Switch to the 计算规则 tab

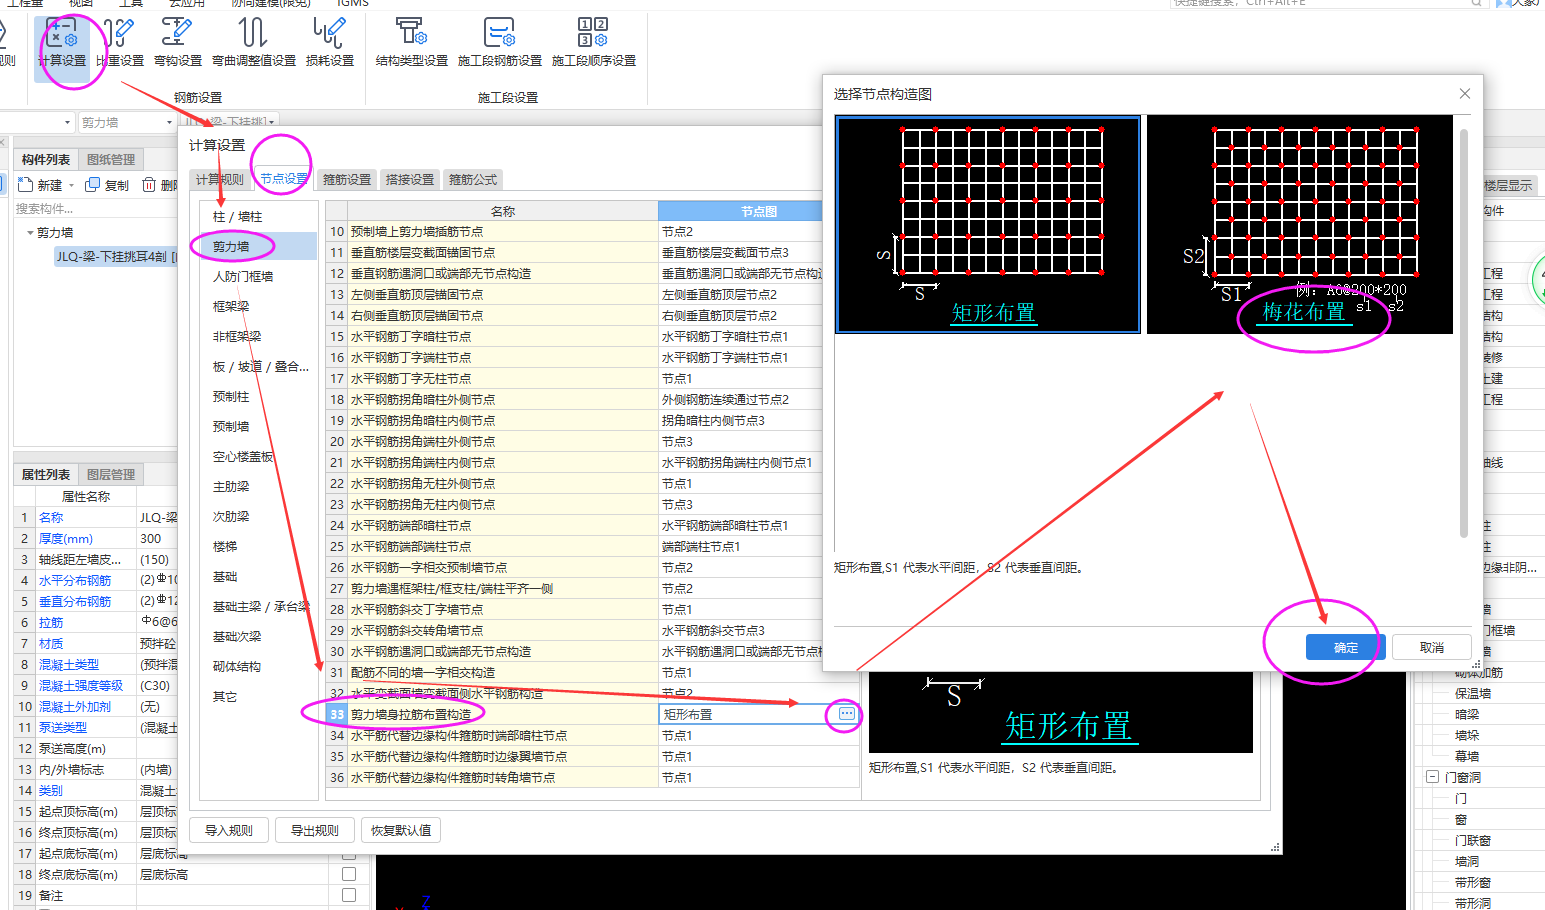(x=219, y=179)
